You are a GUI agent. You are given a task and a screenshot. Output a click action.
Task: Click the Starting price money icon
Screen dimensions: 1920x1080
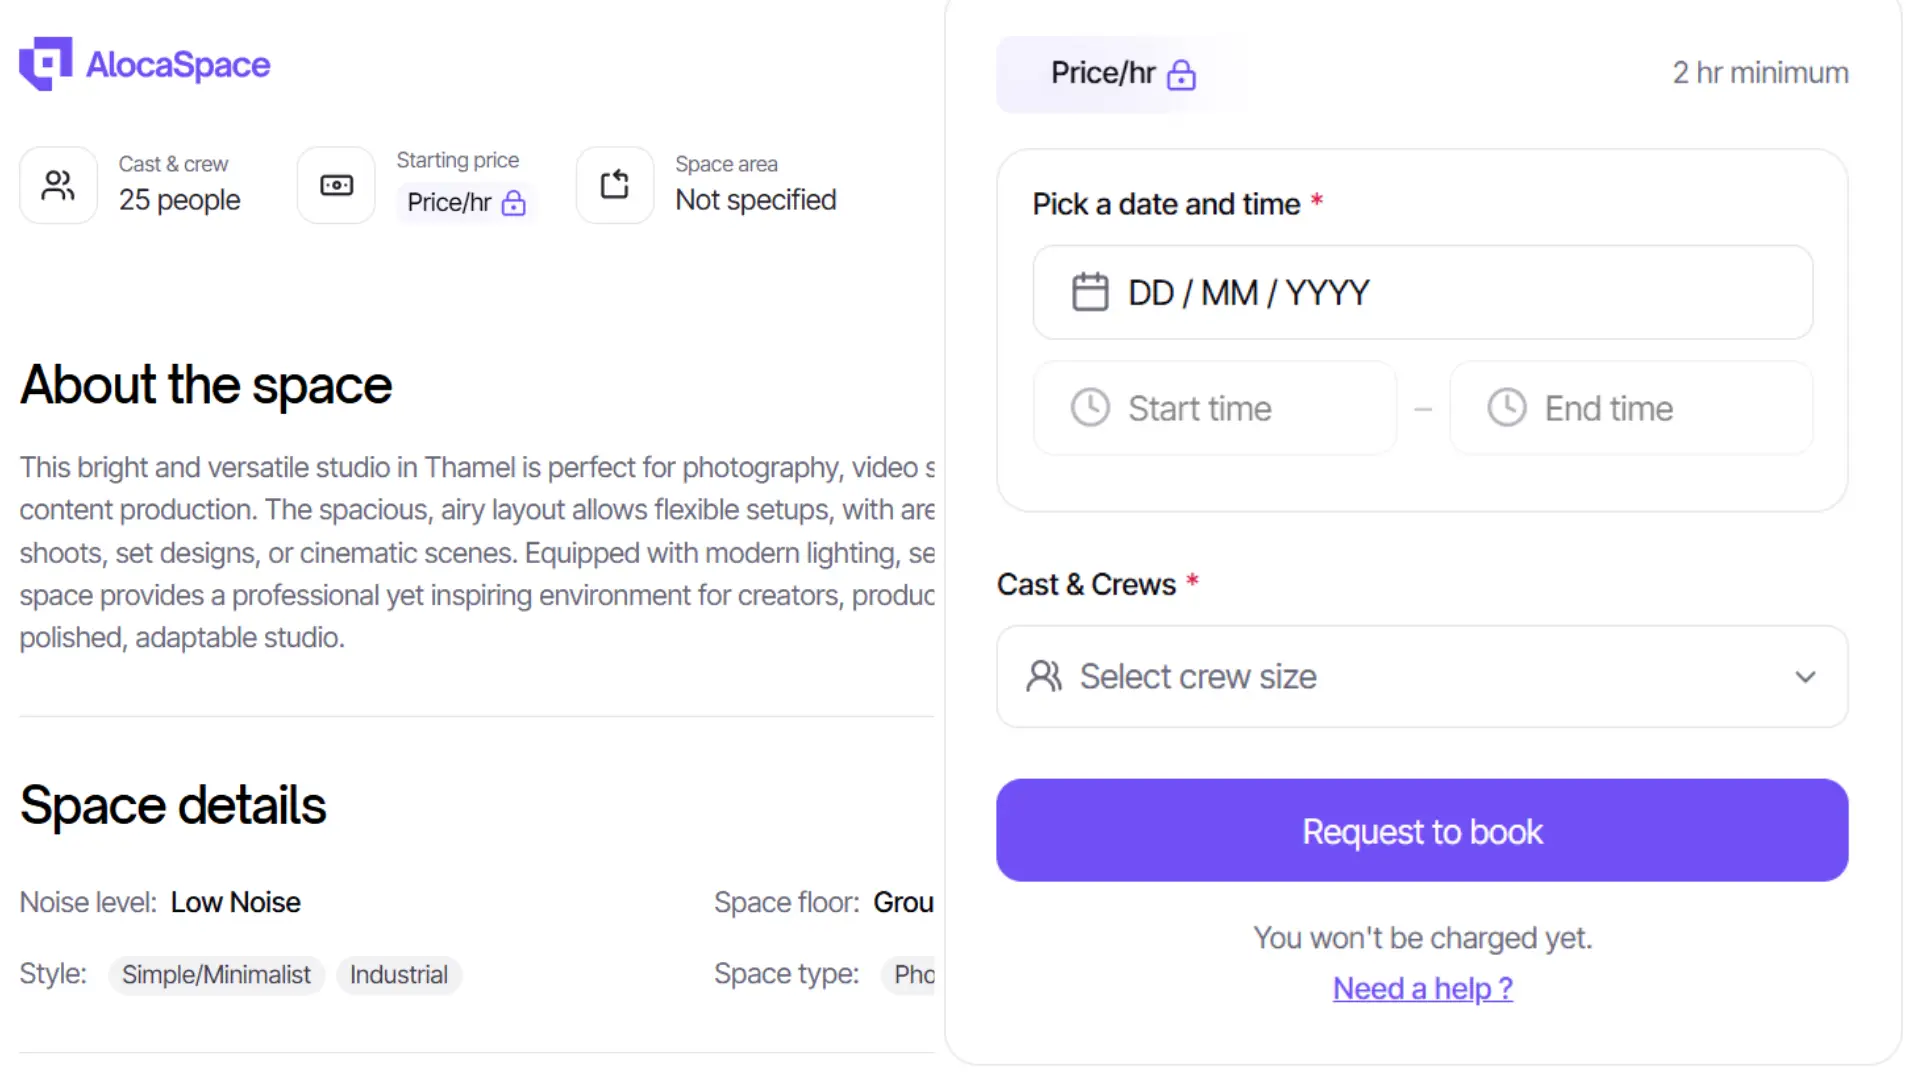[336, 185]
